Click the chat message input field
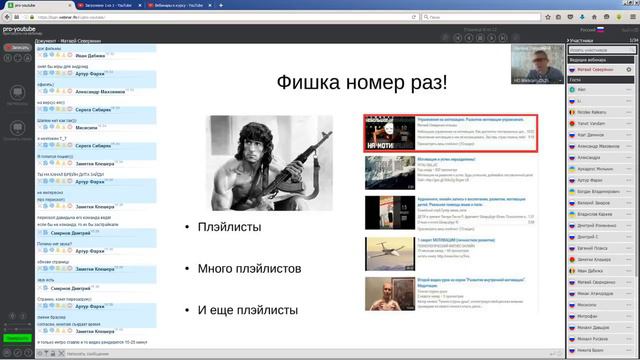The image size is (640, 360). click(306, 354)
